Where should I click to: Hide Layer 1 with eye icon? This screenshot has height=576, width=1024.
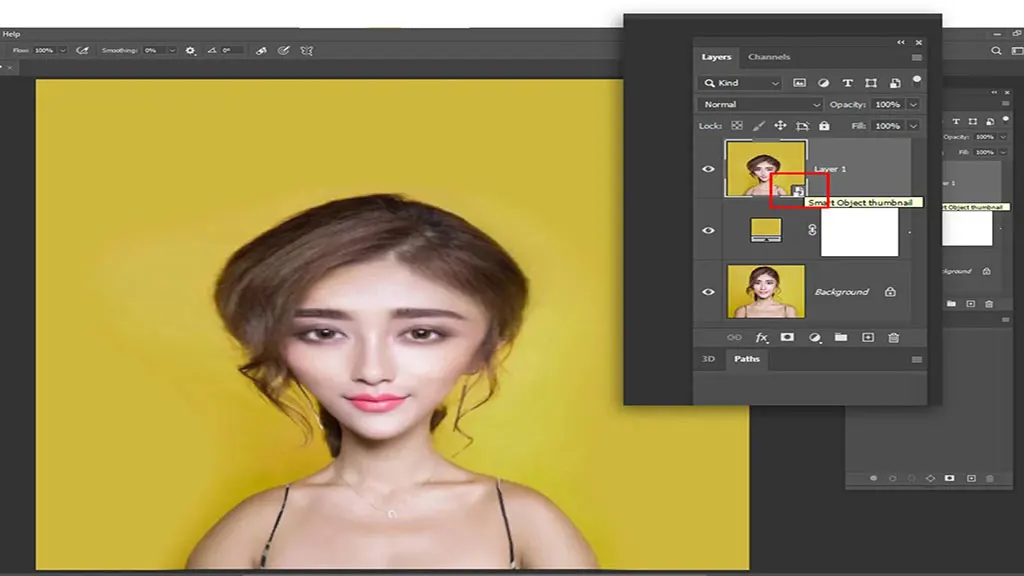708,169
